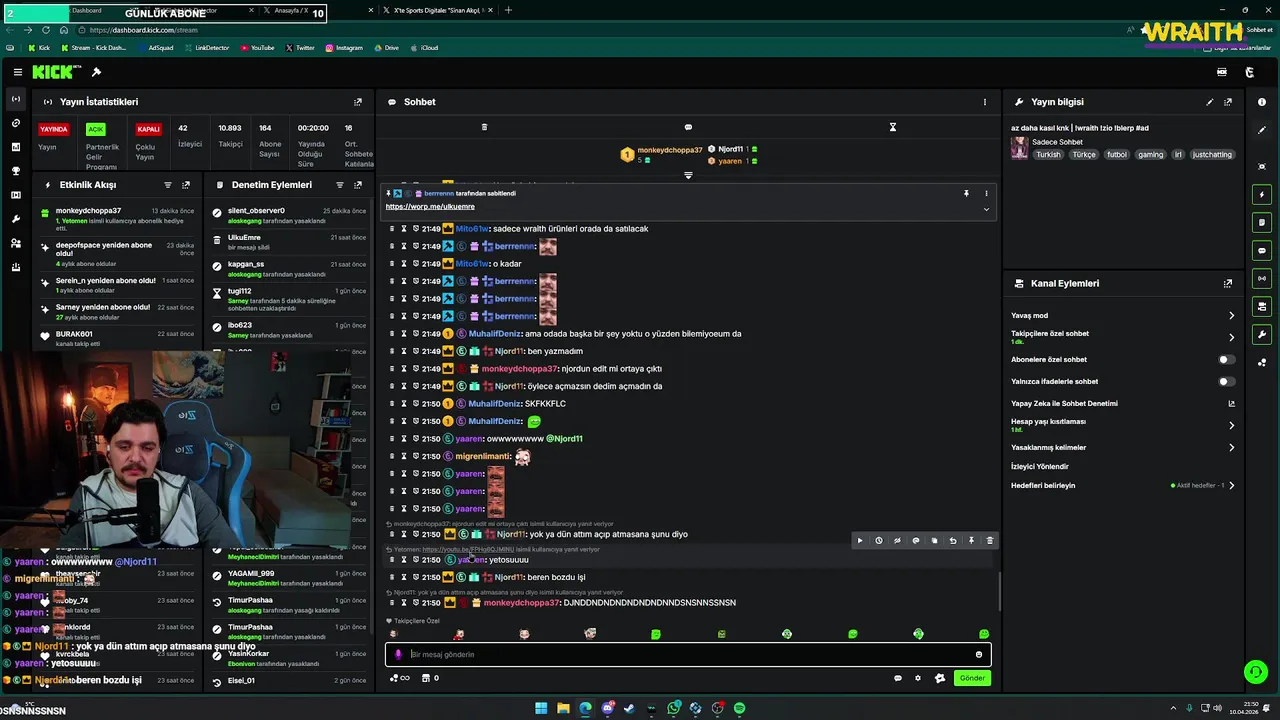Pop out the Etkinlik Akışı panel
1280x720 pixels.
(186, 185)
